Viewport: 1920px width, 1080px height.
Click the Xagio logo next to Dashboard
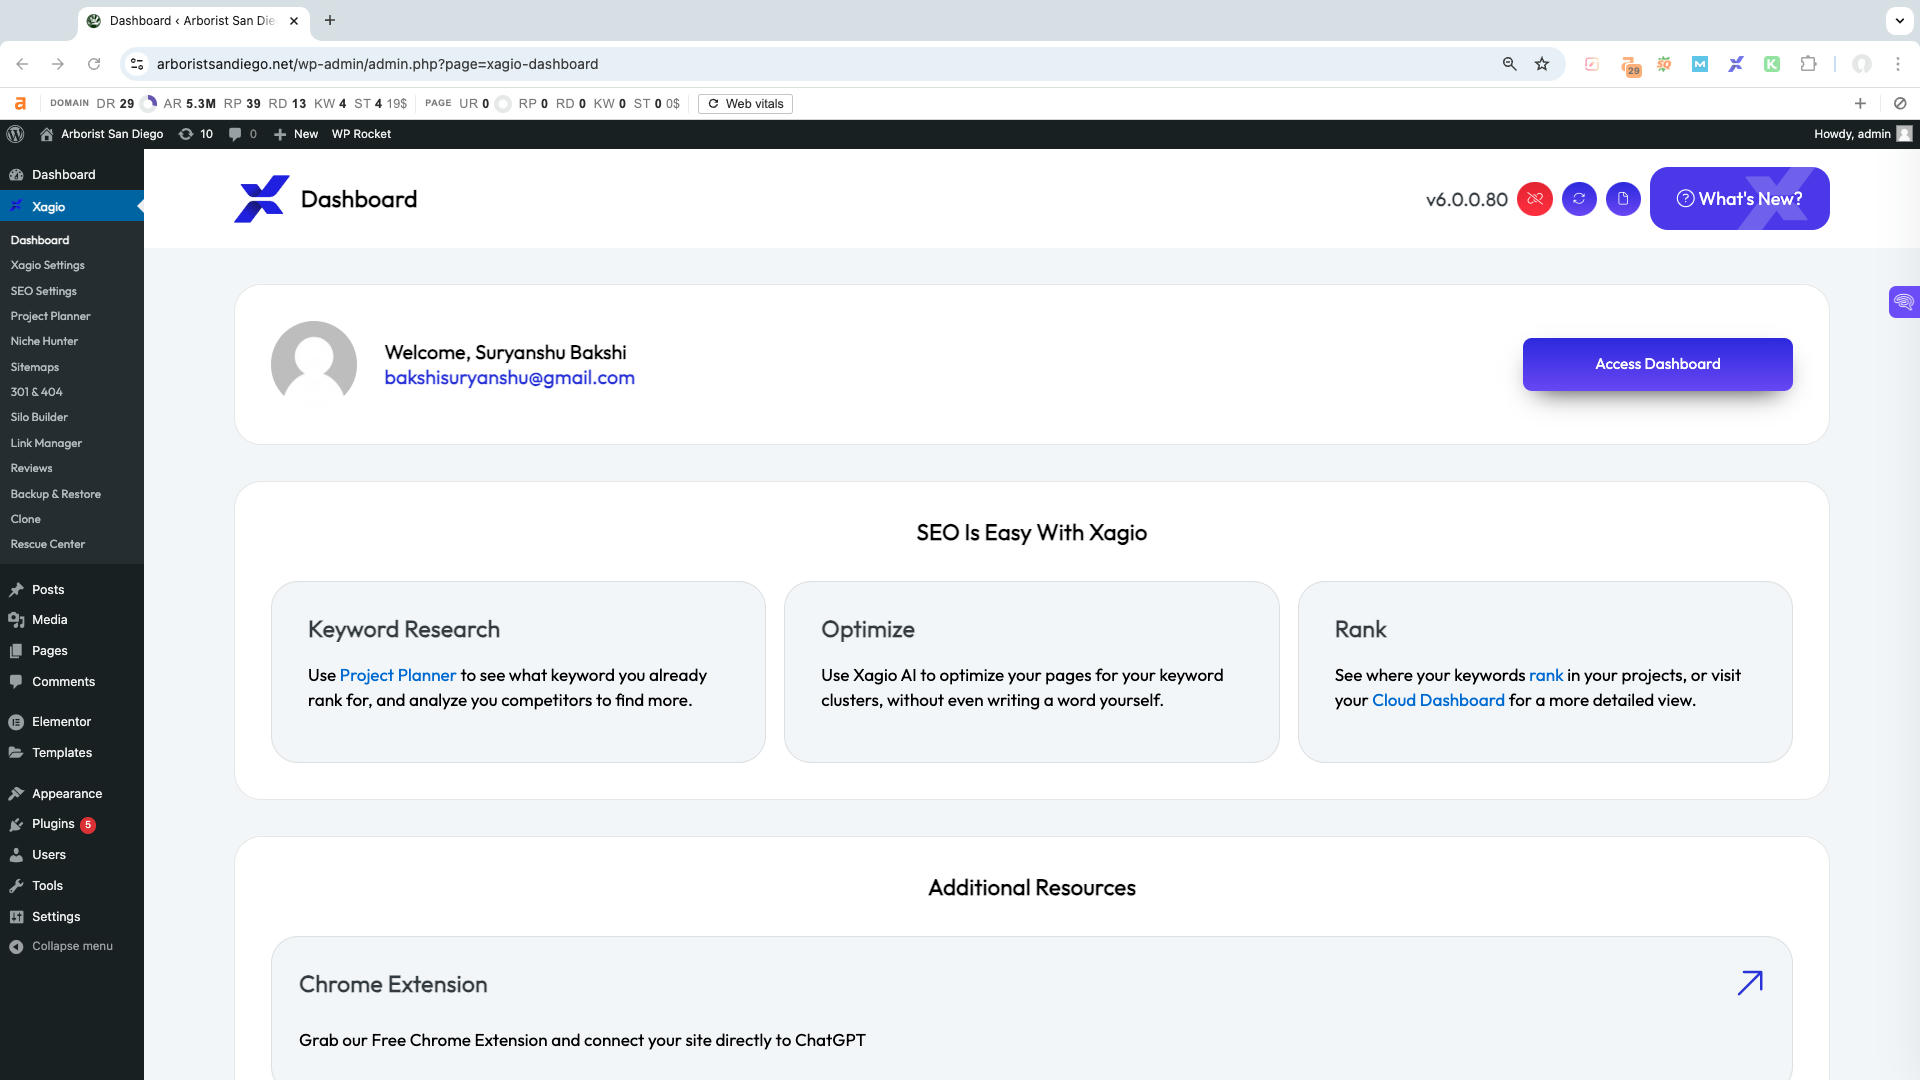click(x=262, y=199)
